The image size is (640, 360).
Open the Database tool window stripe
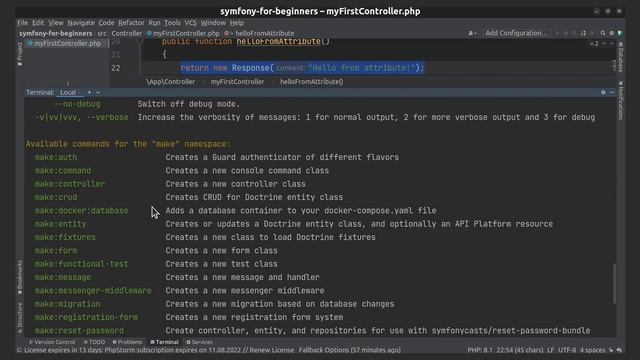[x=620, y=57]
